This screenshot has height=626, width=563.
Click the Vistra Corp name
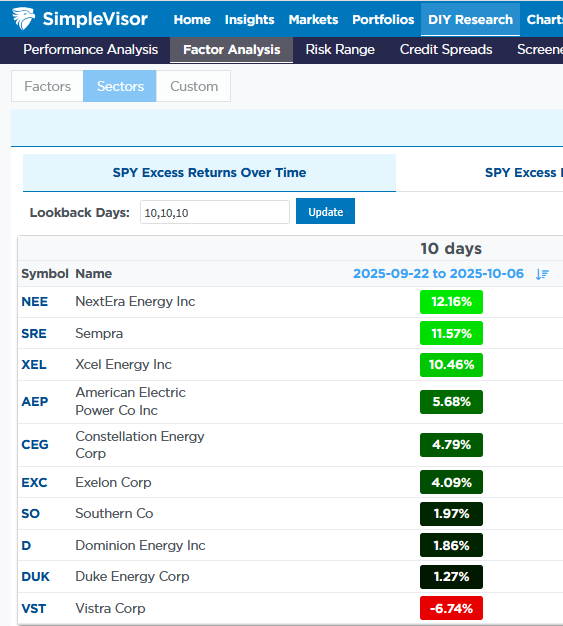[111, 609]
